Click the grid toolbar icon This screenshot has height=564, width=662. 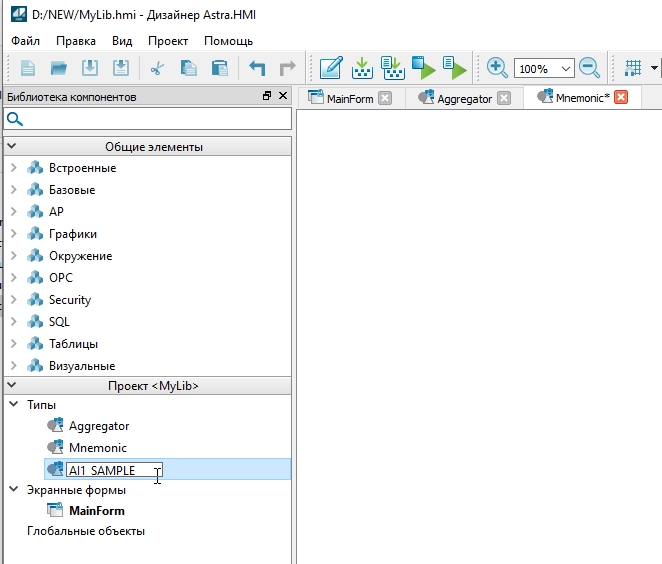point(633,69)
